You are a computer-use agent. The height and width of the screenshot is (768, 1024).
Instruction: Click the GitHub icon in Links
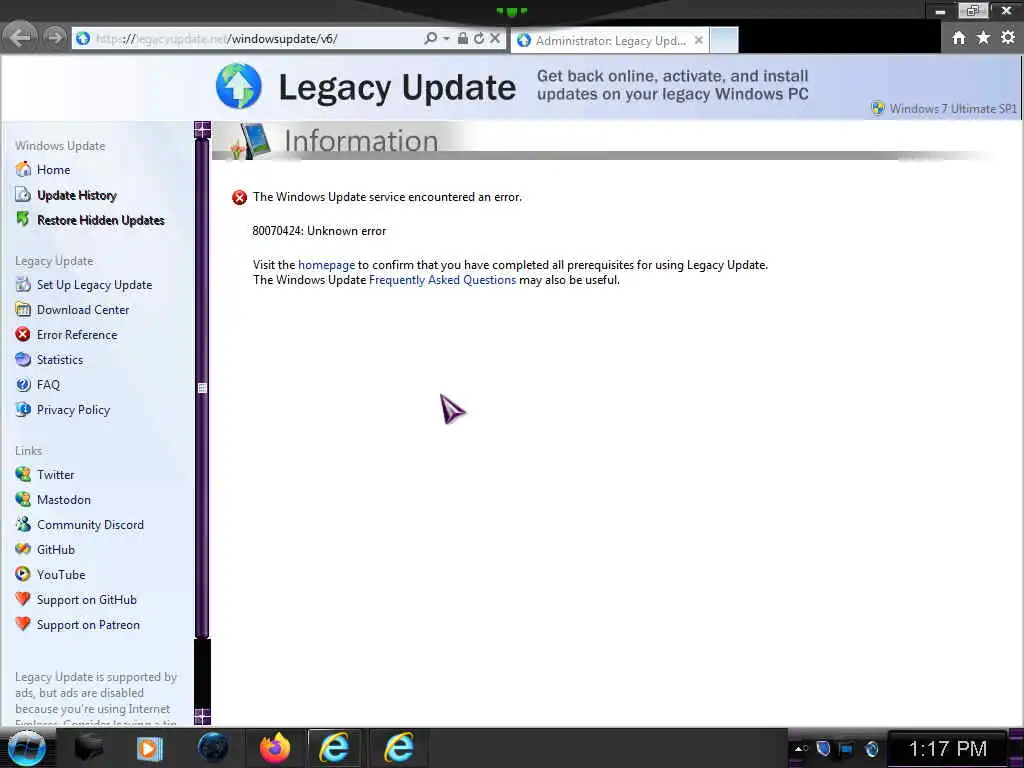(23, 549)
